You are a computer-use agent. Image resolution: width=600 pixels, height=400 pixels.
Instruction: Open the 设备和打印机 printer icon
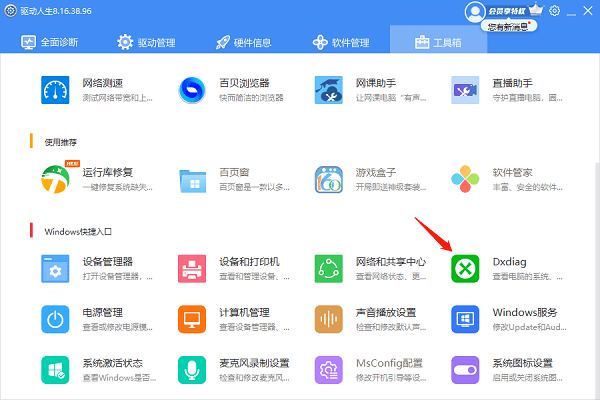pyautogui.click(x=192, y=269)
